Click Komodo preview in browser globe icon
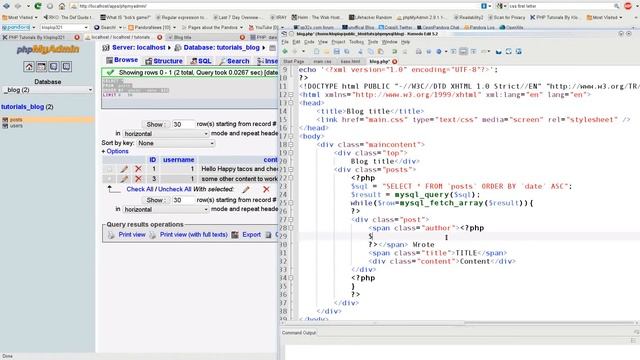 point(439,51)
